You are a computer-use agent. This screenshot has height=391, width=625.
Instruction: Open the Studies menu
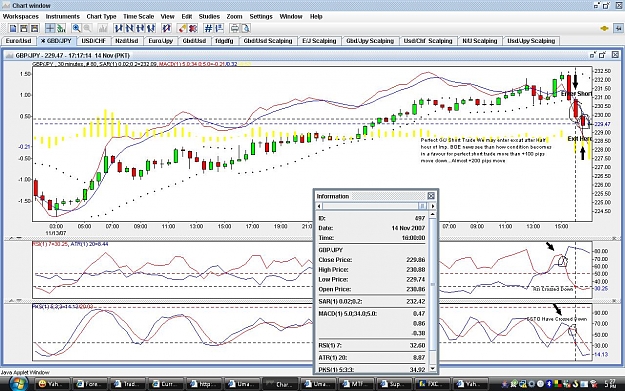tap(209, 16)
